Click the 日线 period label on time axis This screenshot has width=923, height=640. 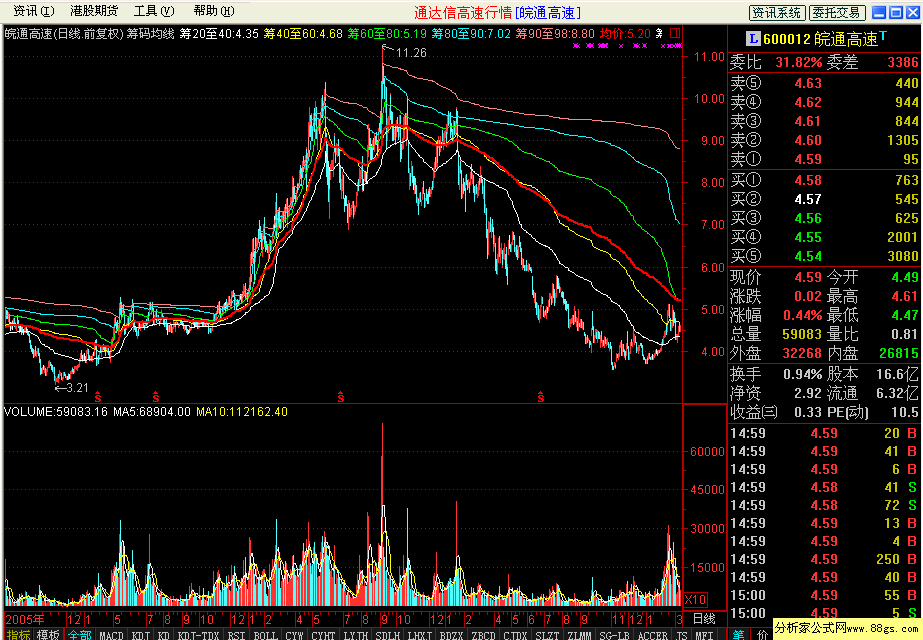pos(704,618)
